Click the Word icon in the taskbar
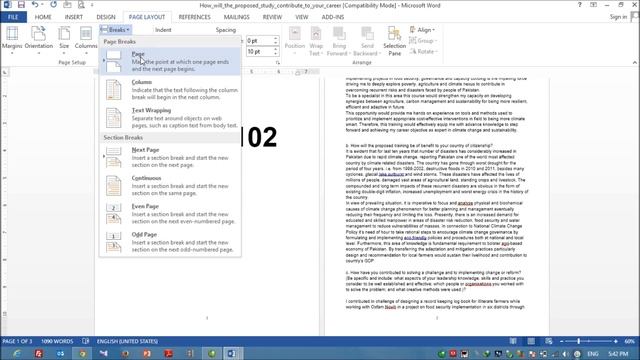 232,353
